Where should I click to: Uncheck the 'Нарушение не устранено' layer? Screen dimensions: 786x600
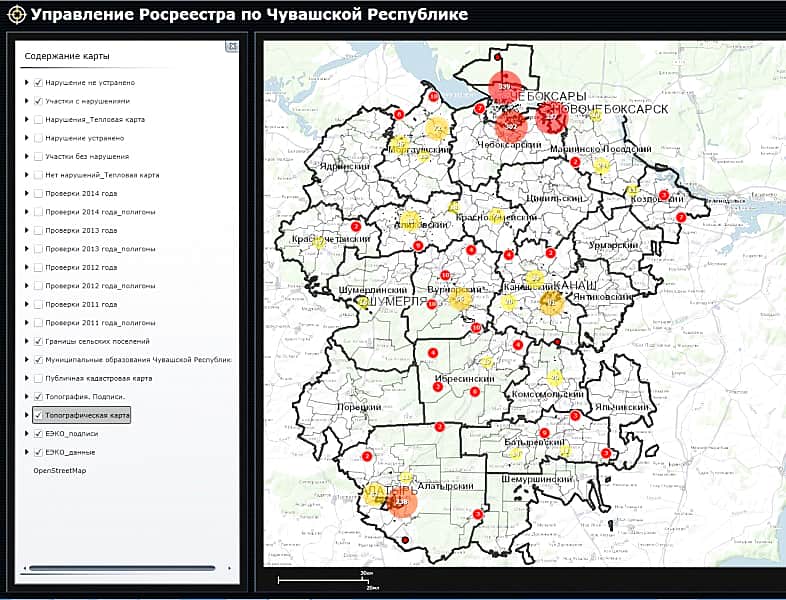pyautogui.click(x=38, y=82)
